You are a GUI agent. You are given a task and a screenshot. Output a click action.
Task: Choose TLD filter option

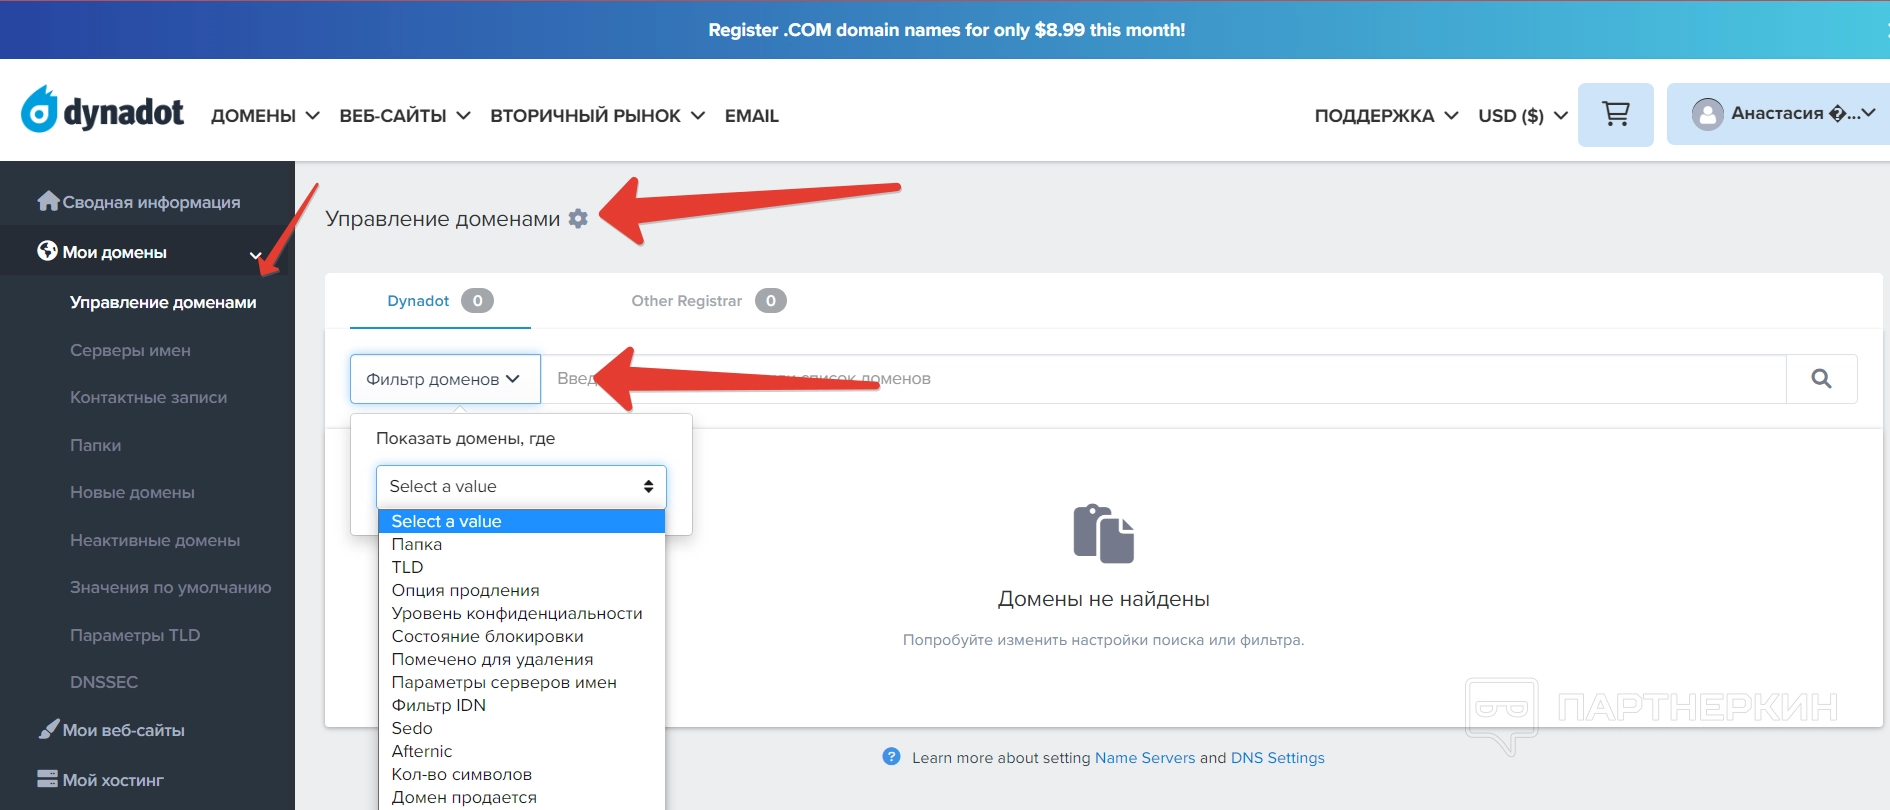coord(521,567)
